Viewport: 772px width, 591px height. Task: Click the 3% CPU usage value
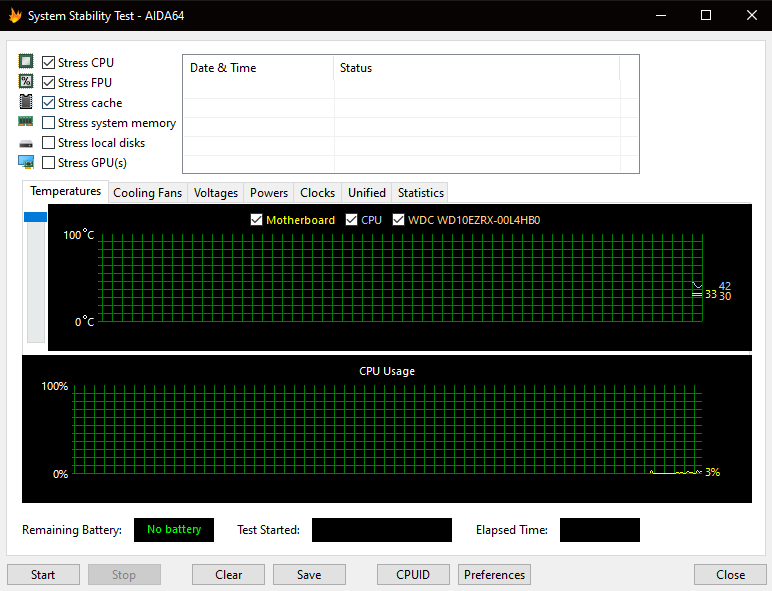[712, 472]
